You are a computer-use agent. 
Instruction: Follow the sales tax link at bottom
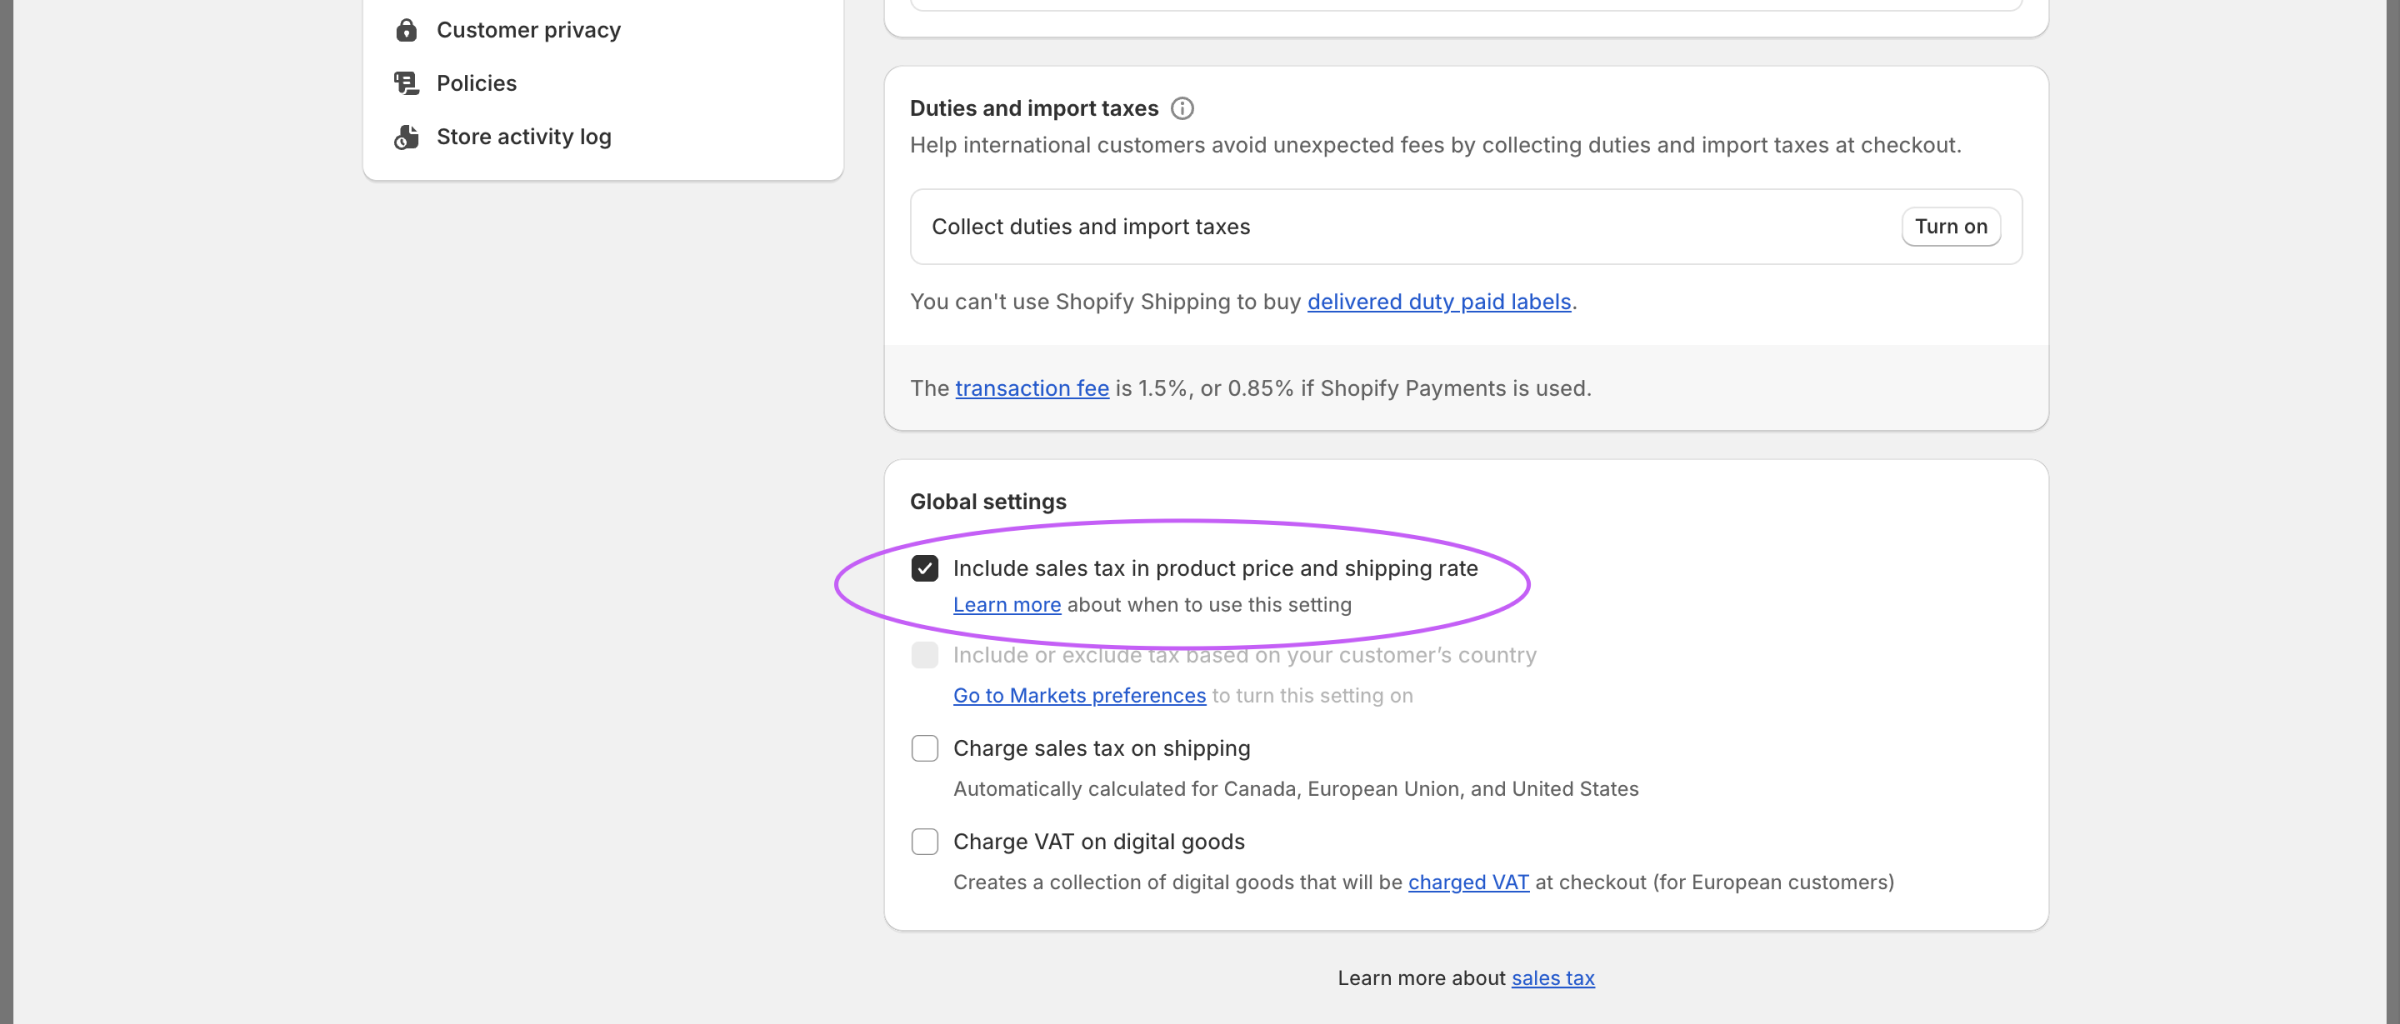1552,978
